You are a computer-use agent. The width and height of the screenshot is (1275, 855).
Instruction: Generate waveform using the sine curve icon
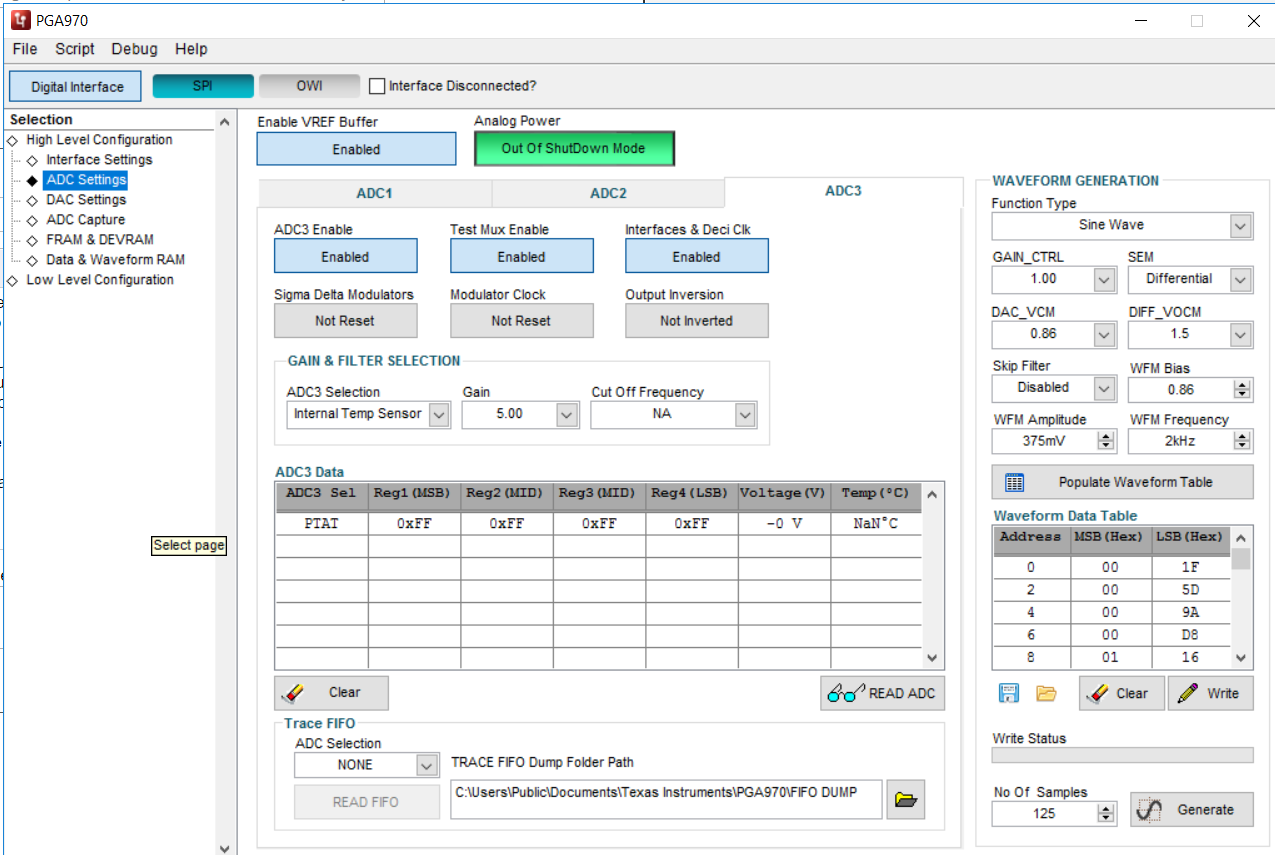click(1191, 809)
